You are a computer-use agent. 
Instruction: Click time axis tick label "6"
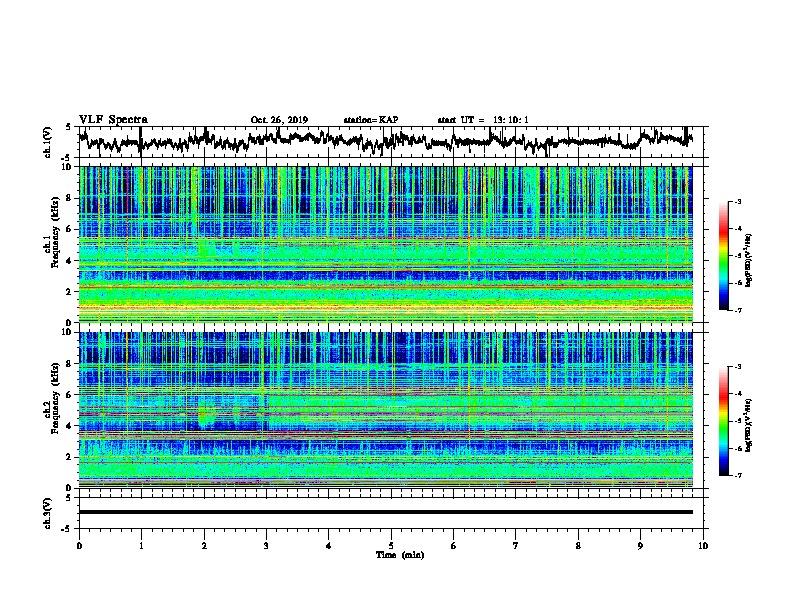pyautogui.click(x=454, y=546)
